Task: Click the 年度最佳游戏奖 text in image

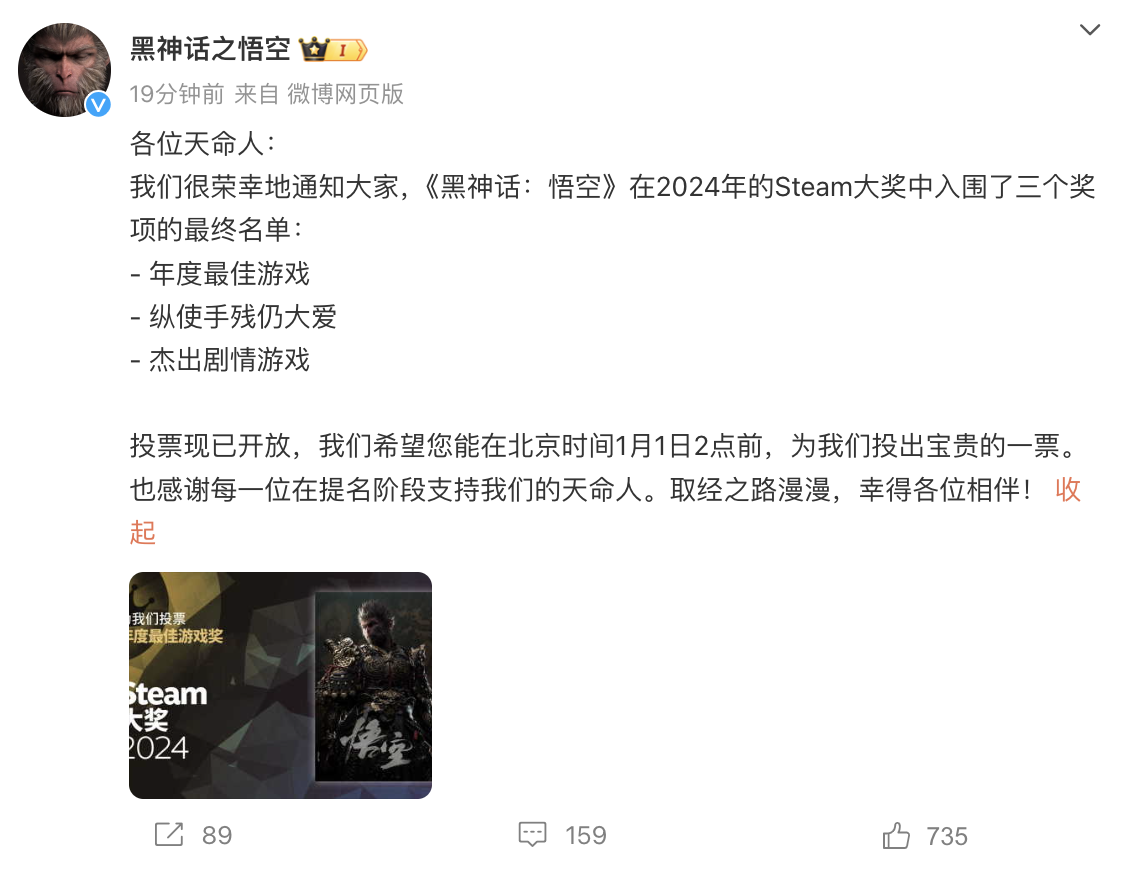Action: [x=176, y=636]
